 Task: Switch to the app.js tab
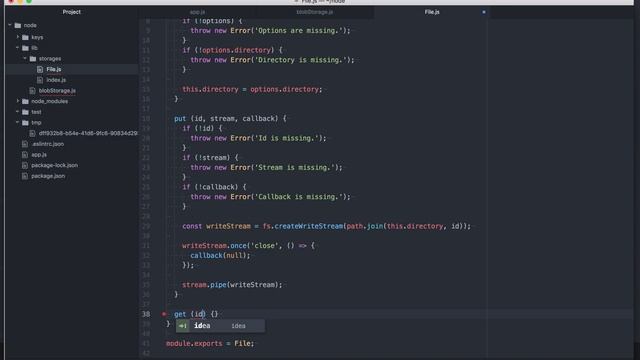point(198,12)
